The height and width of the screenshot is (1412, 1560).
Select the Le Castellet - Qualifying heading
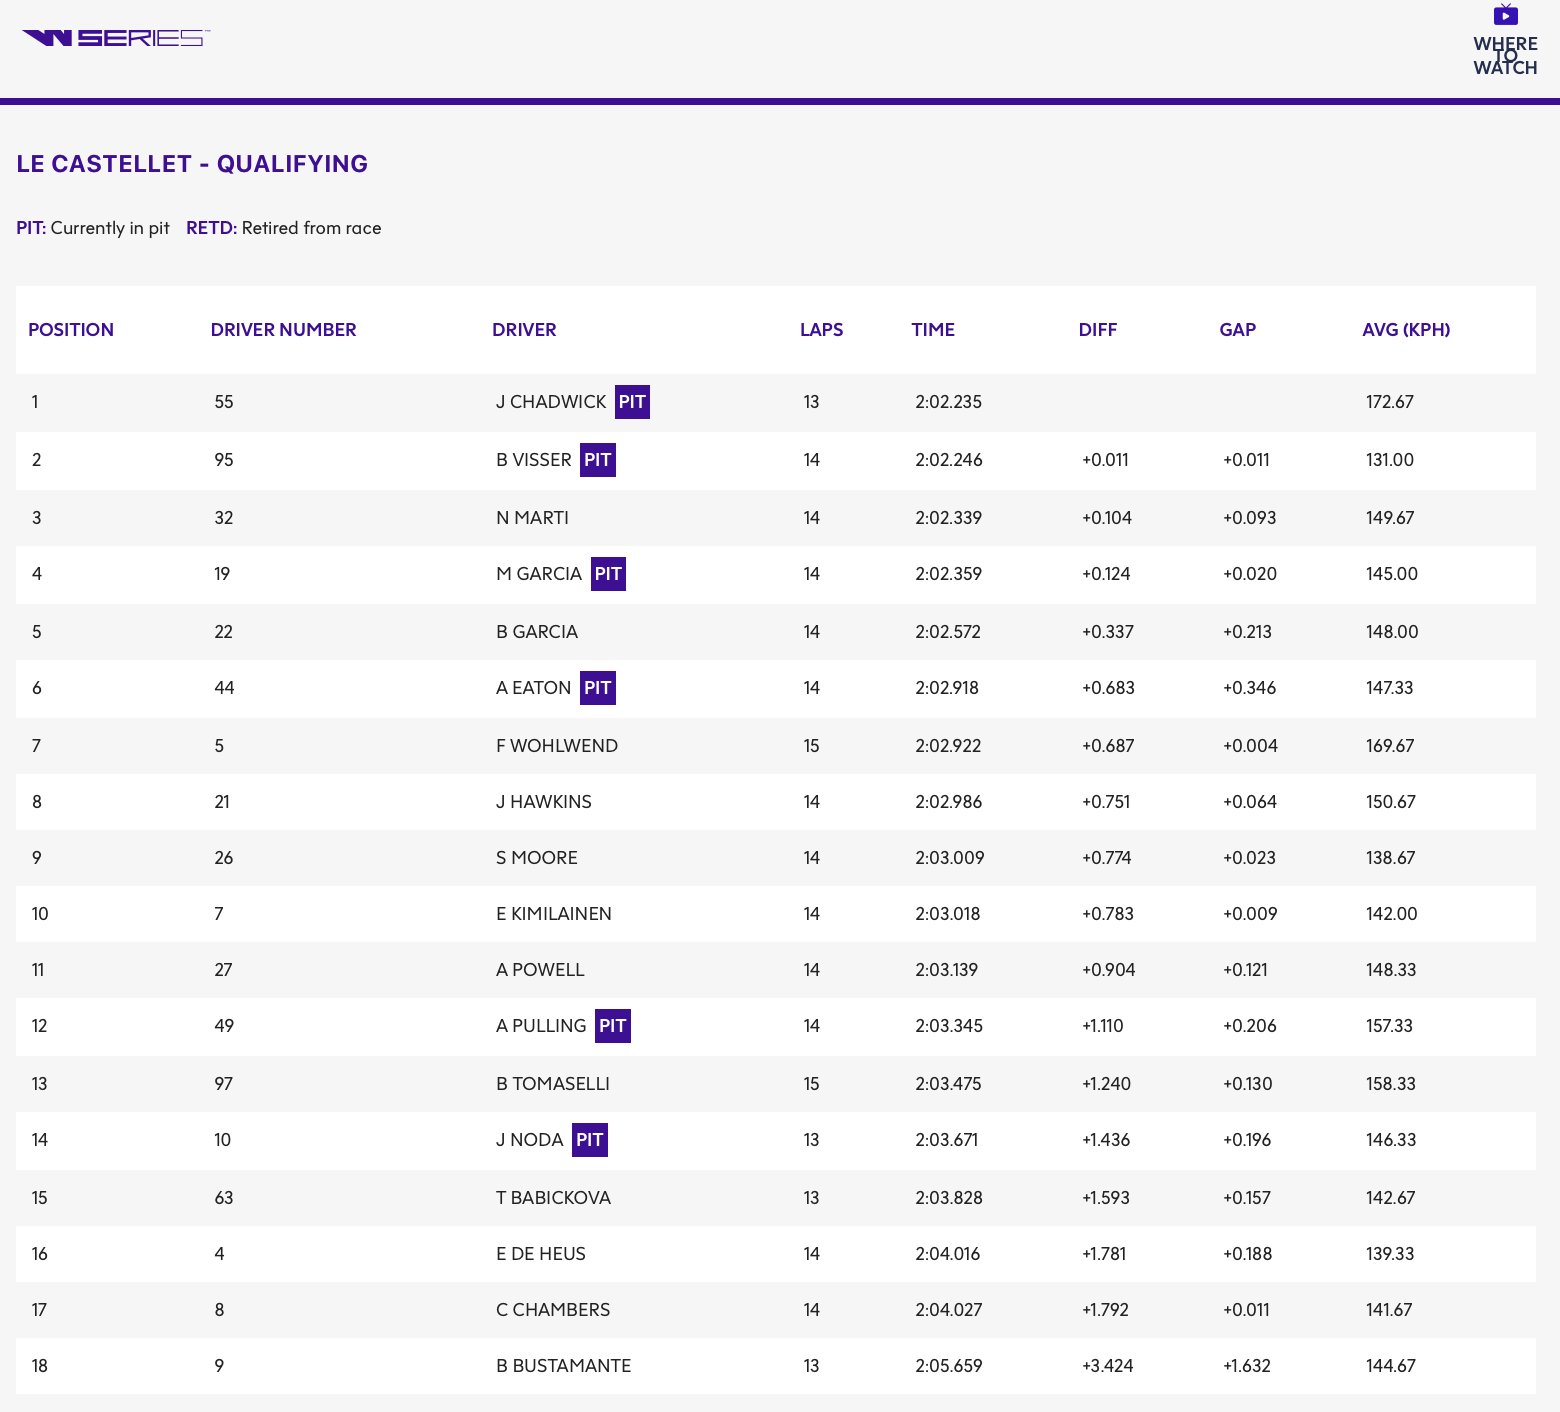pyautogui.click(x=192, y=164)
